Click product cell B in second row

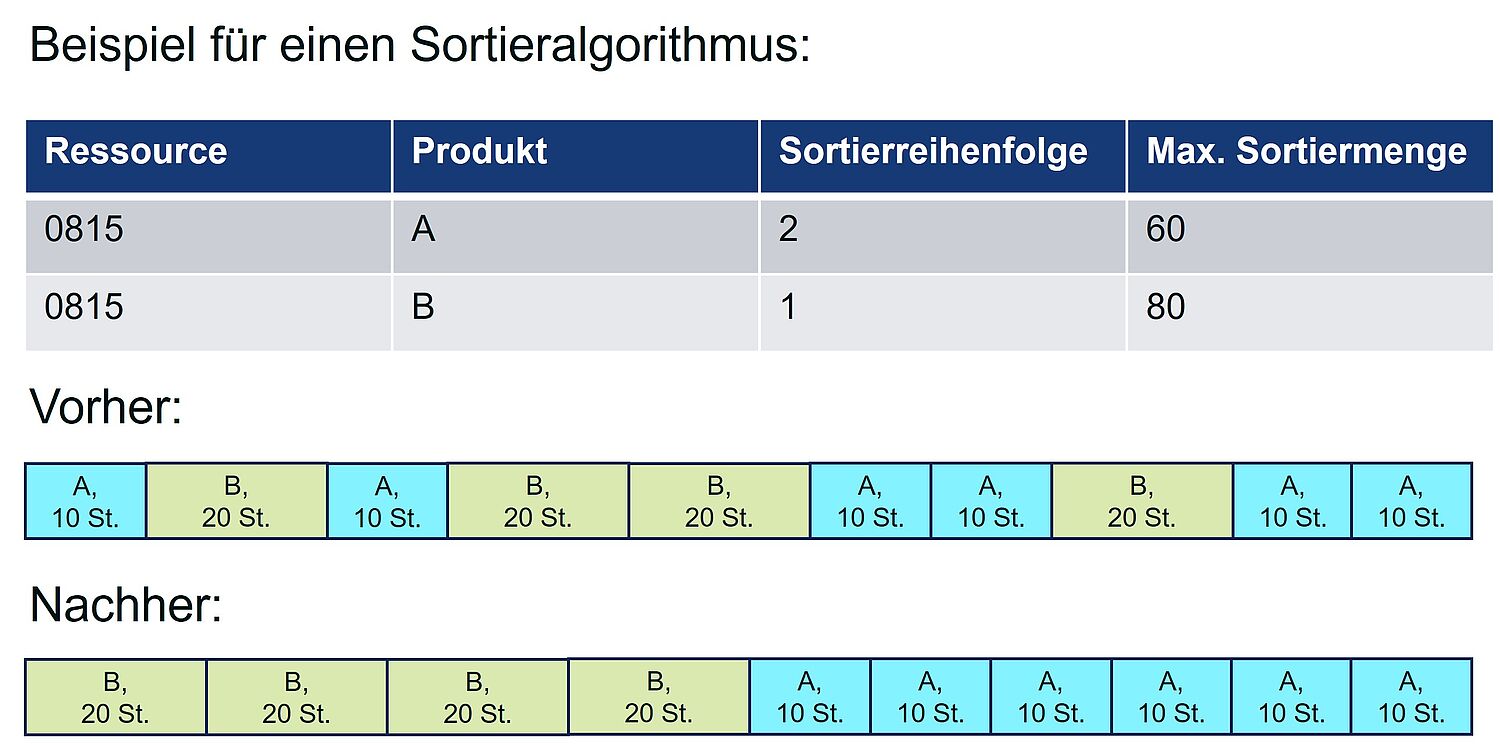pyautogui.click(x=576, y=313)
